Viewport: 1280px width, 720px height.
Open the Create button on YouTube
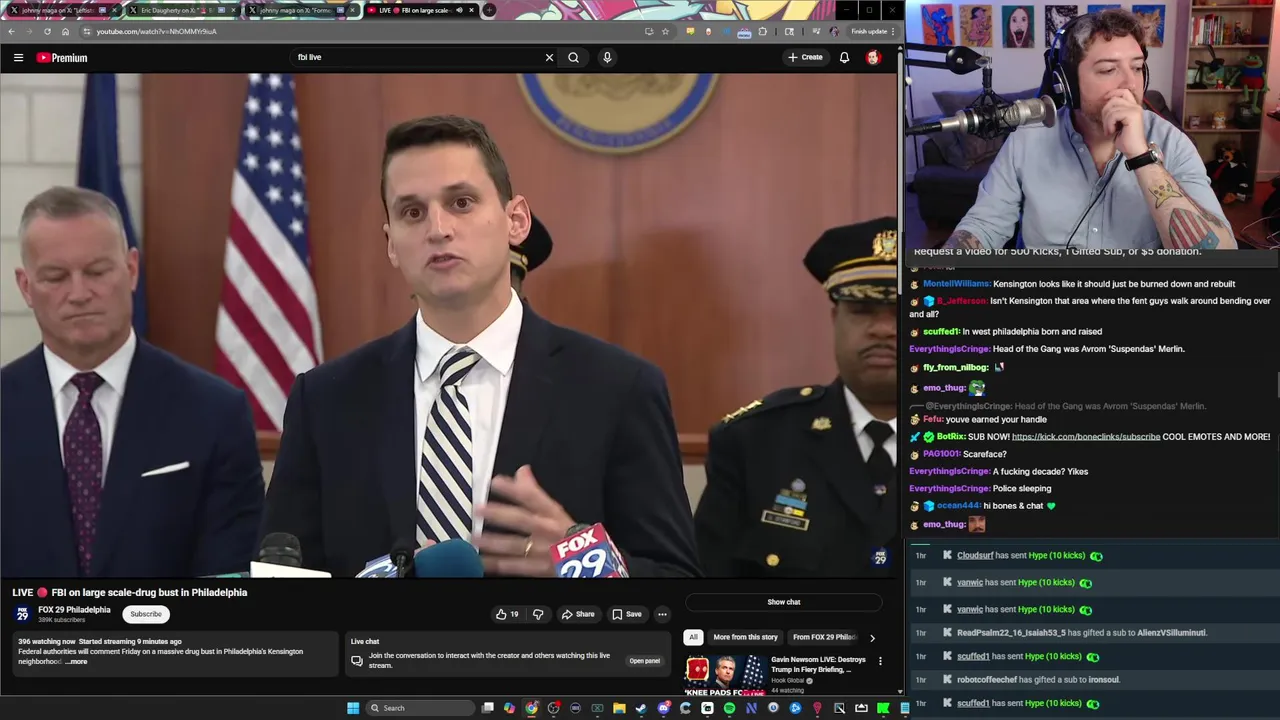(x=805, y=57)
